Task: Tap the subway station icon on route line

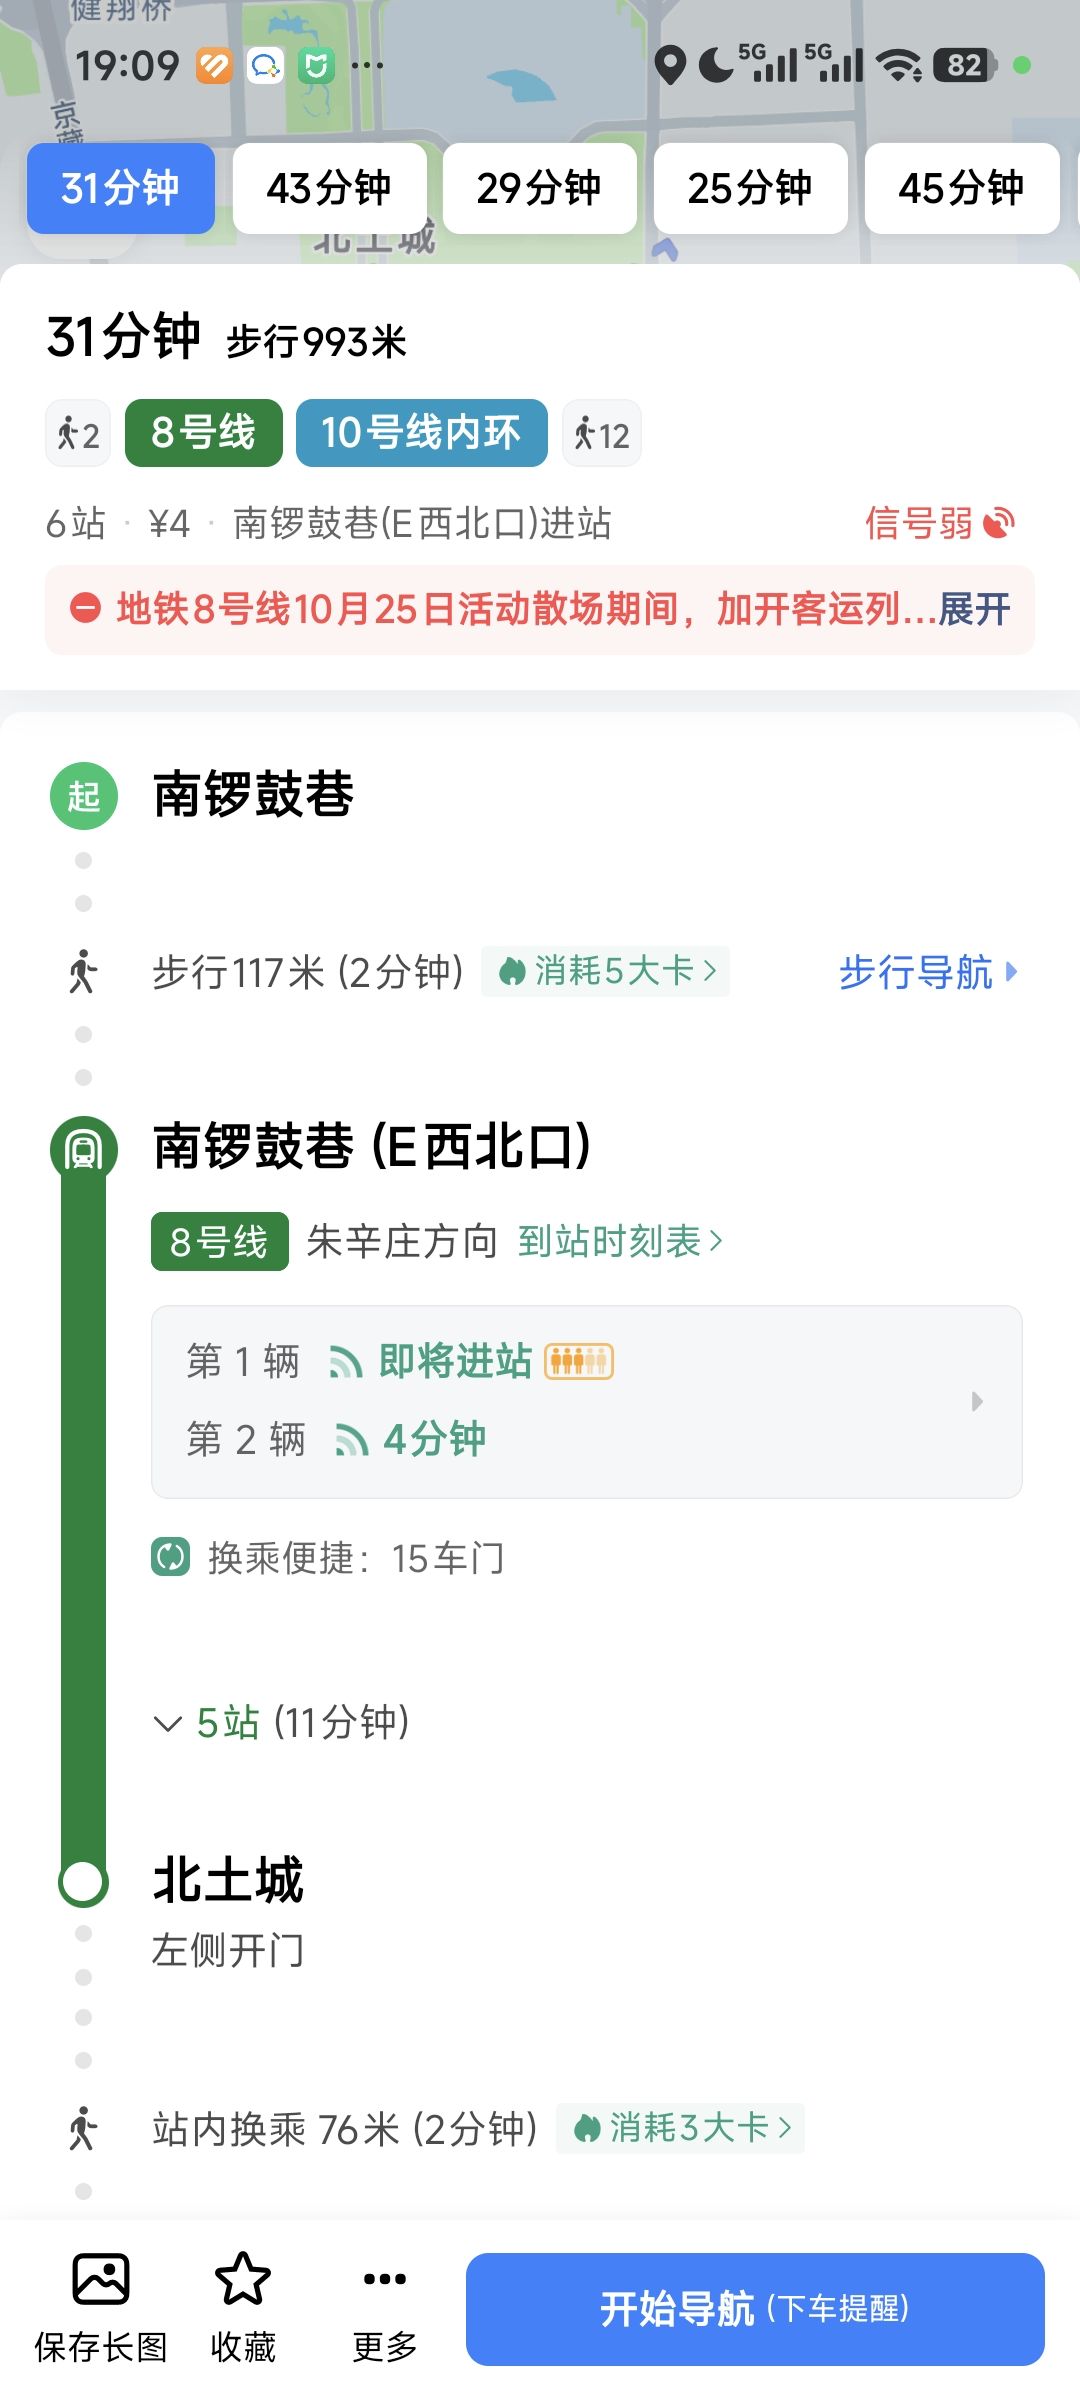Action: [84, 1150]
